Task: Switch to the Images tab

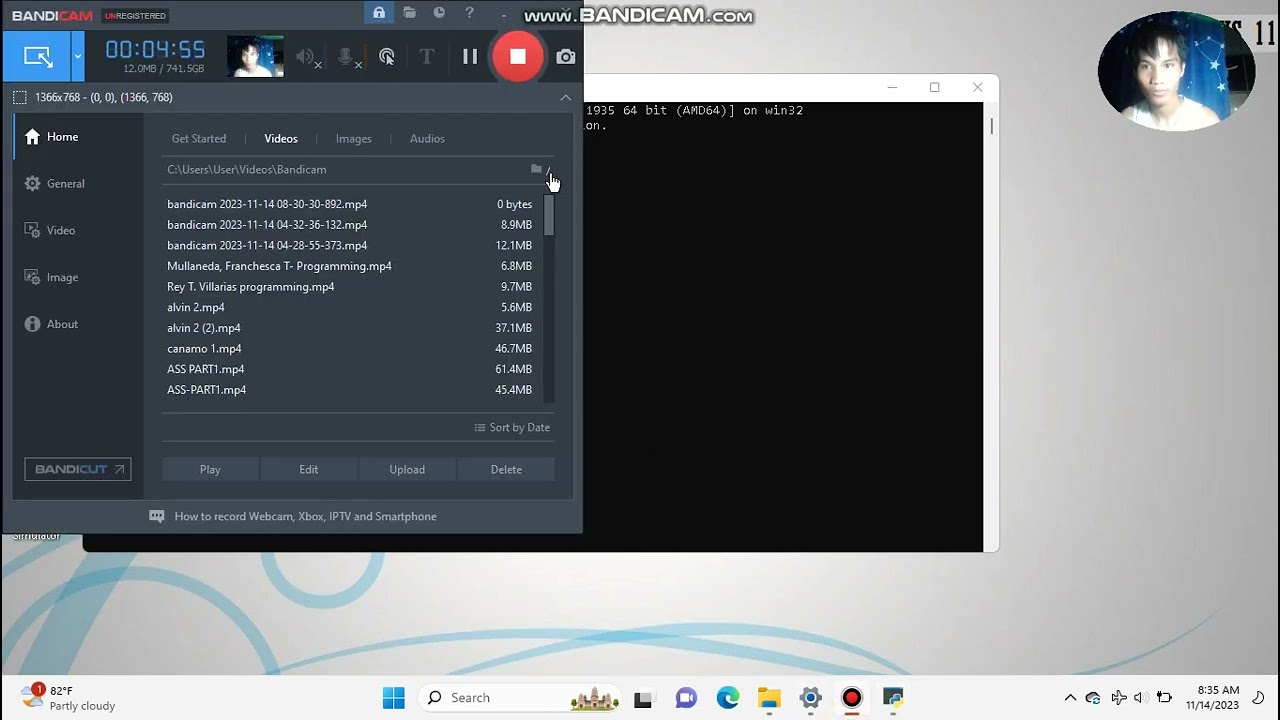Action: click(354, 139)
